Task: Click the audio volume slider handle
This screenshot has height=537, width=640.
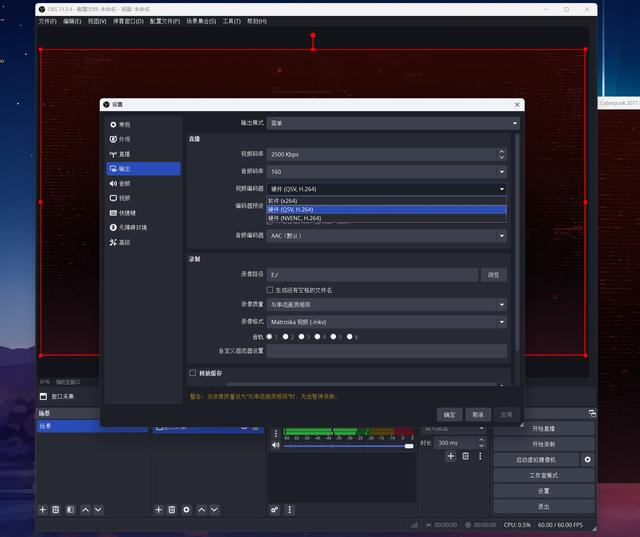Action: pyautogui.click(x=409, y=446)
